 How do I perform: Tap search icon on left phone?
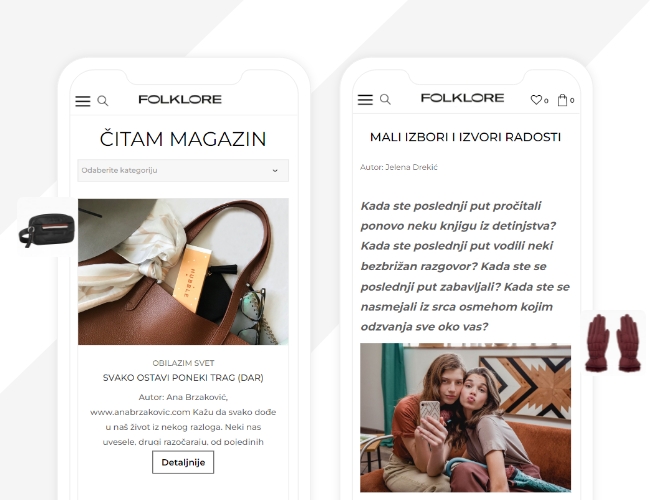point(103,101)
